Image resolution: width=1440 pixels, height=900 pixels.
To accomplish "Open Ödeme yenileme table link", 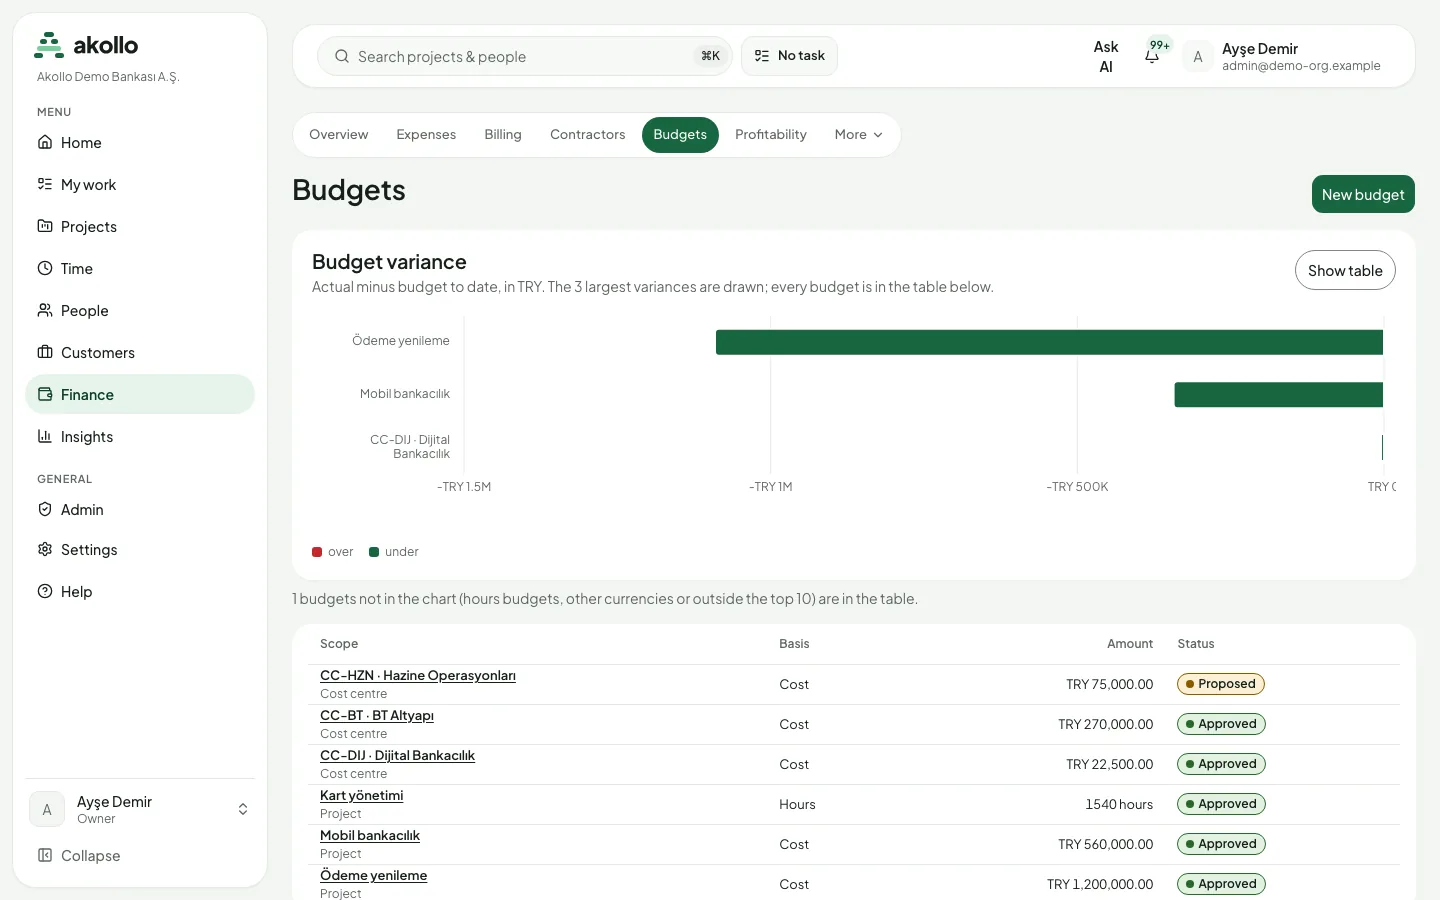I will coord(373,876).
